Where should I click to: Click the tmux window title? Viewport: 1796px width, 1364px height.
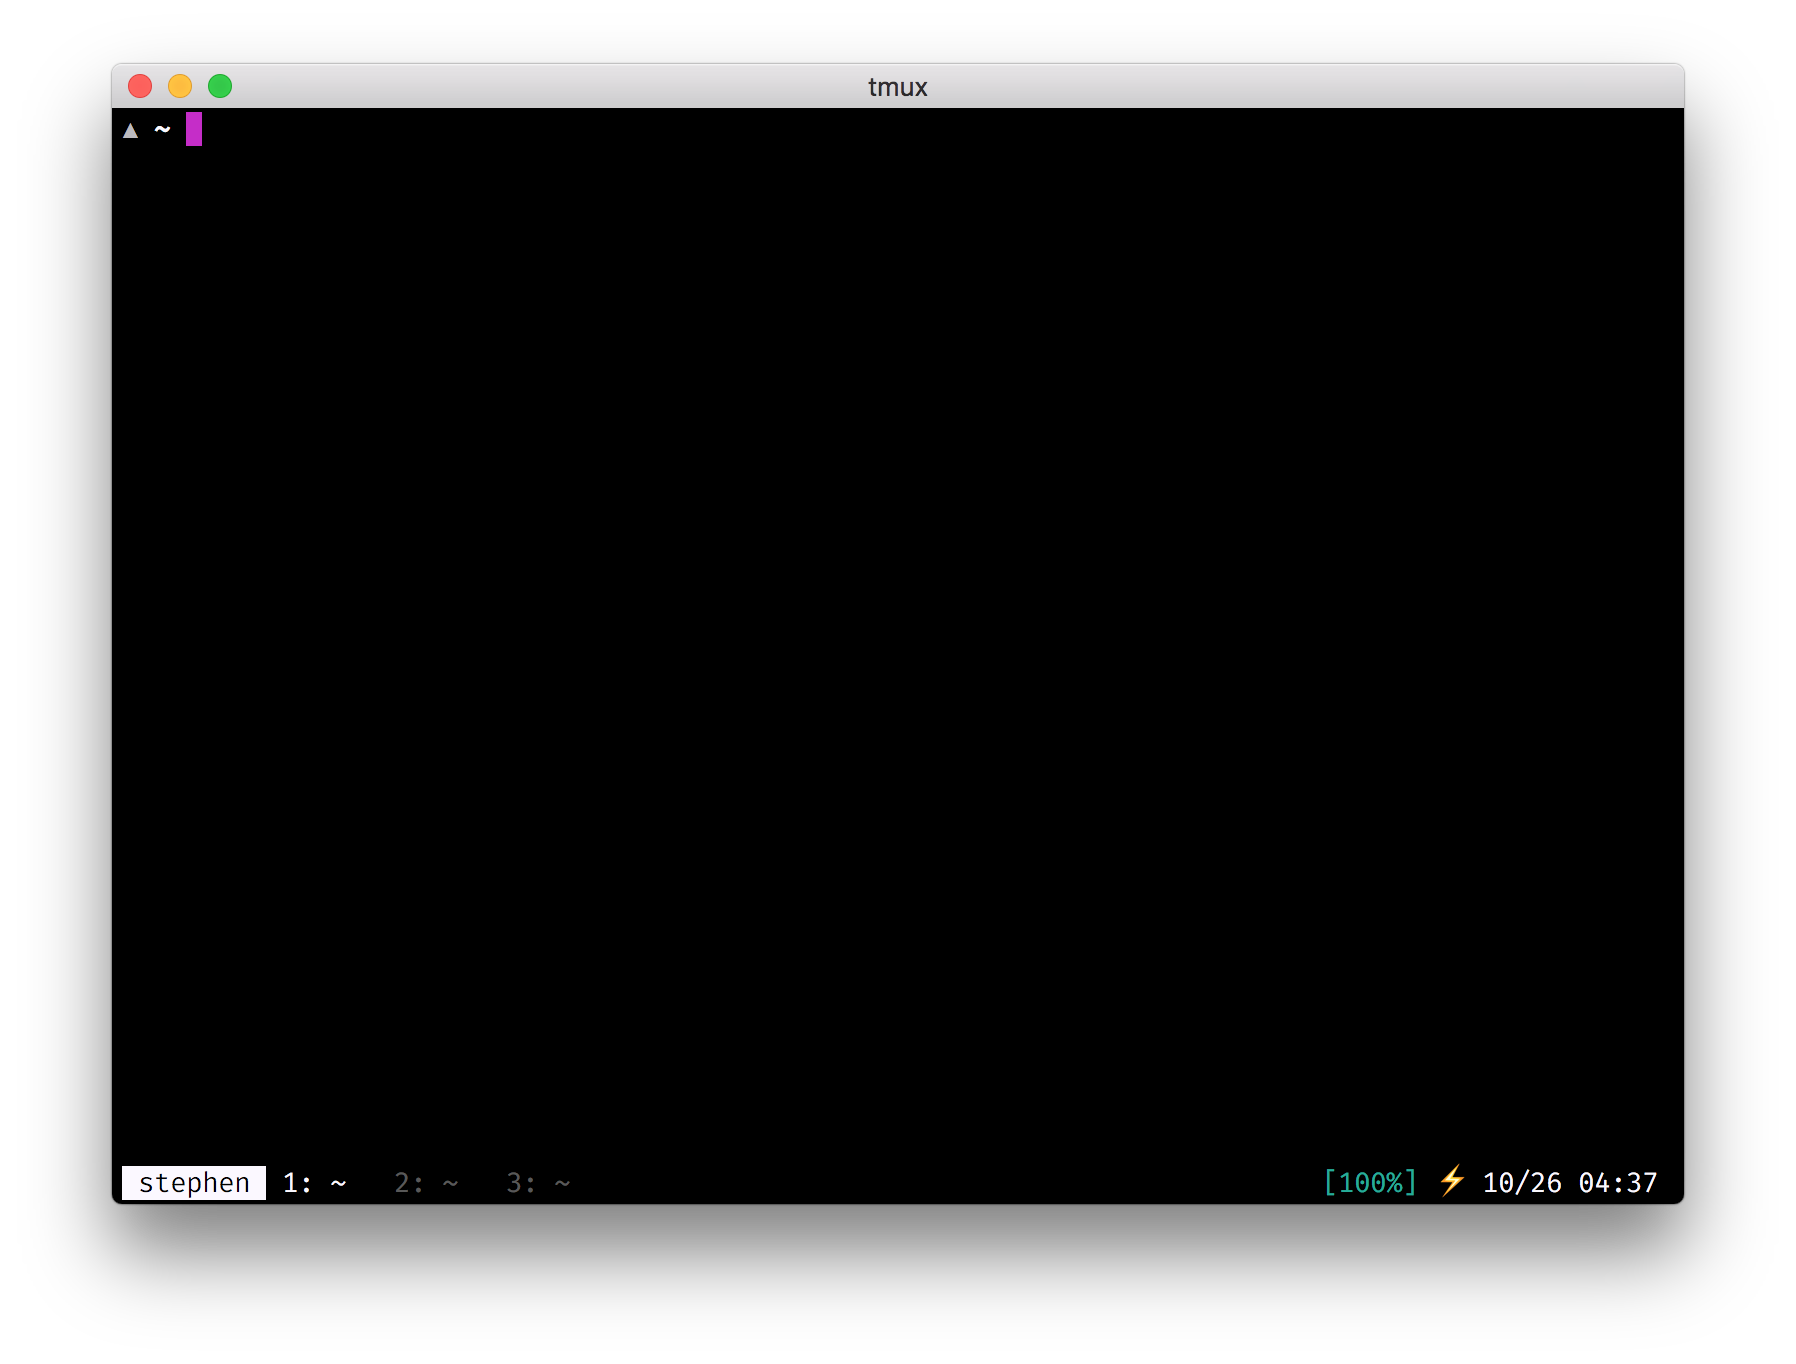[x=897, y=87]
